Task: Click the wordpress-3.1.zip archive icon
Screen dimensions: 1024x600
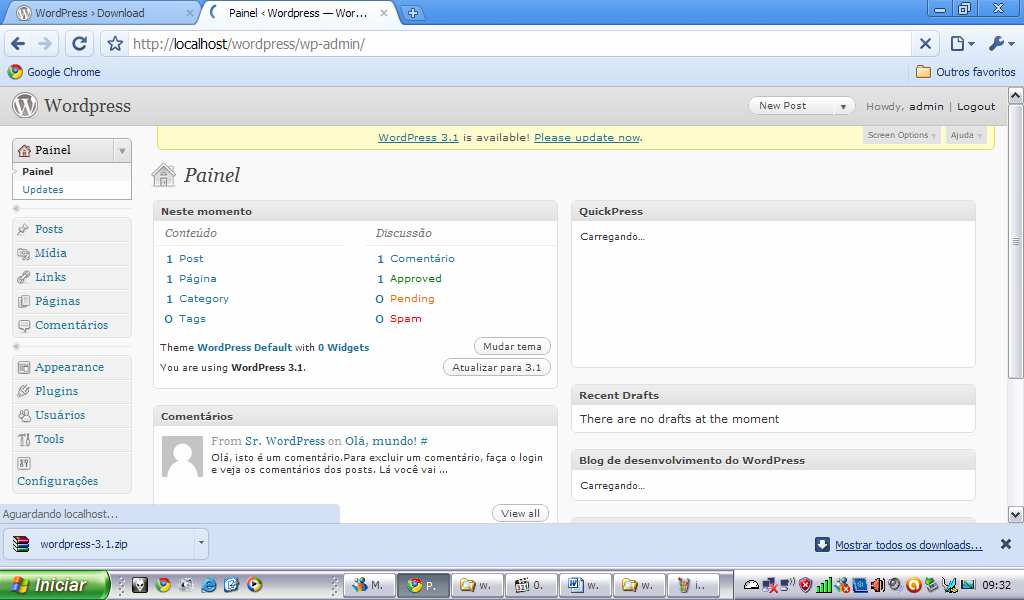Action: pyautogui.click(x=22, y=544)
